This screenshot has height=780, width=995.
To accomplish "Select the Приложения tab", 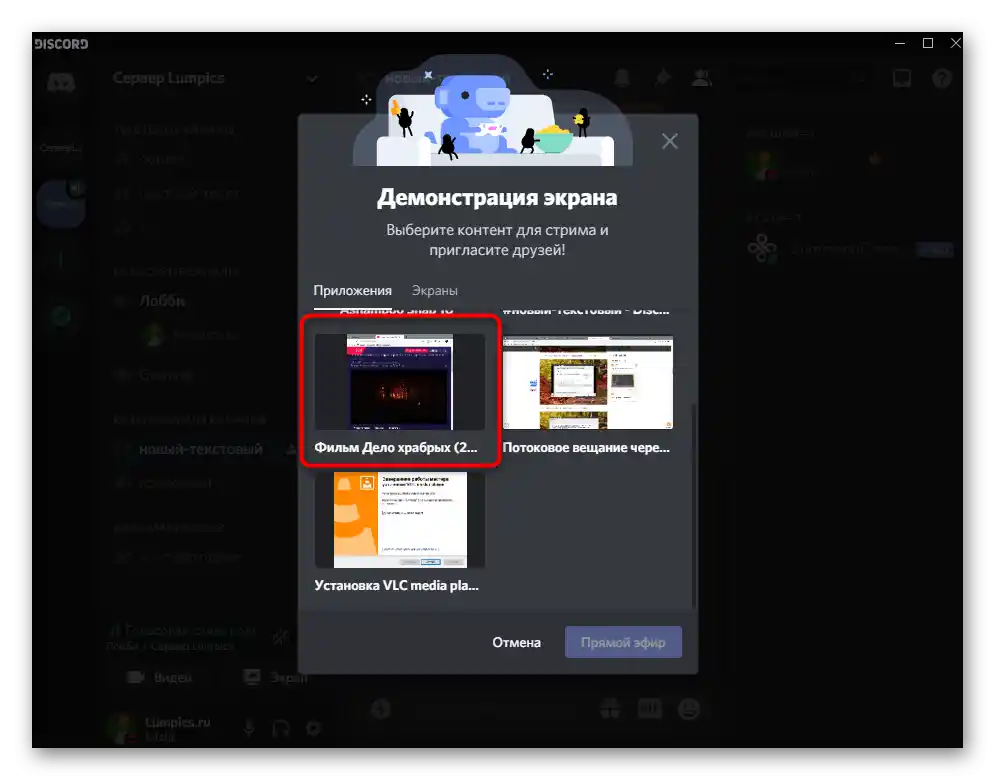I will (x=352, y=290).
